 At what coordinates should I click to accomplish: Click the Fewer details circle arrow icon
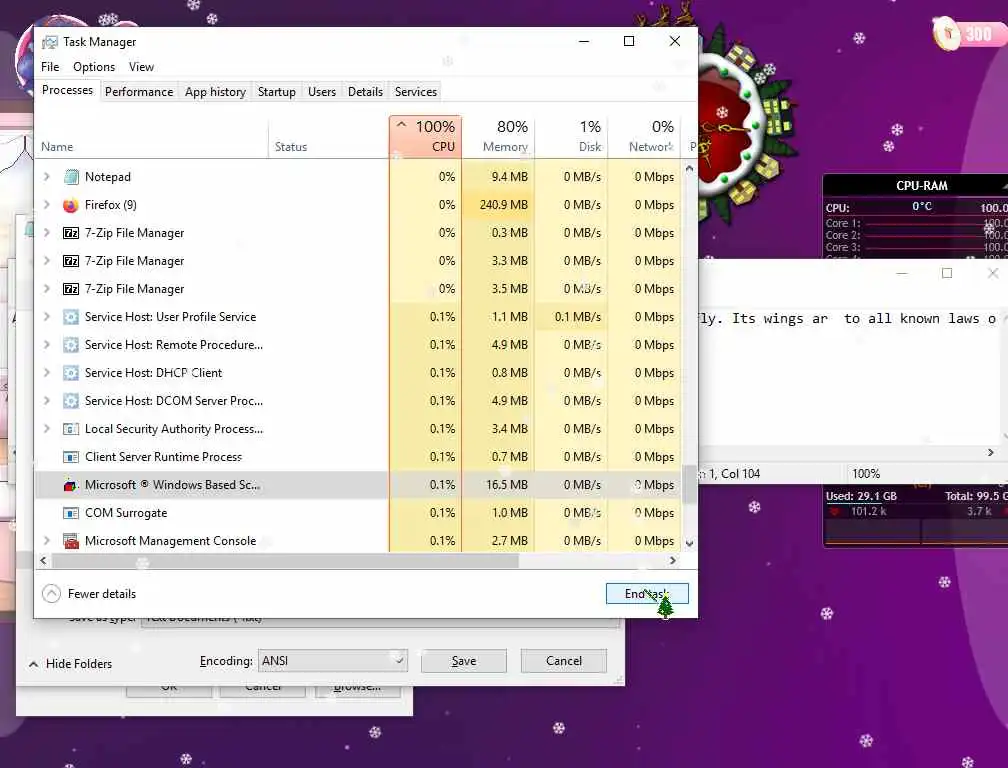tap(51, 594)
